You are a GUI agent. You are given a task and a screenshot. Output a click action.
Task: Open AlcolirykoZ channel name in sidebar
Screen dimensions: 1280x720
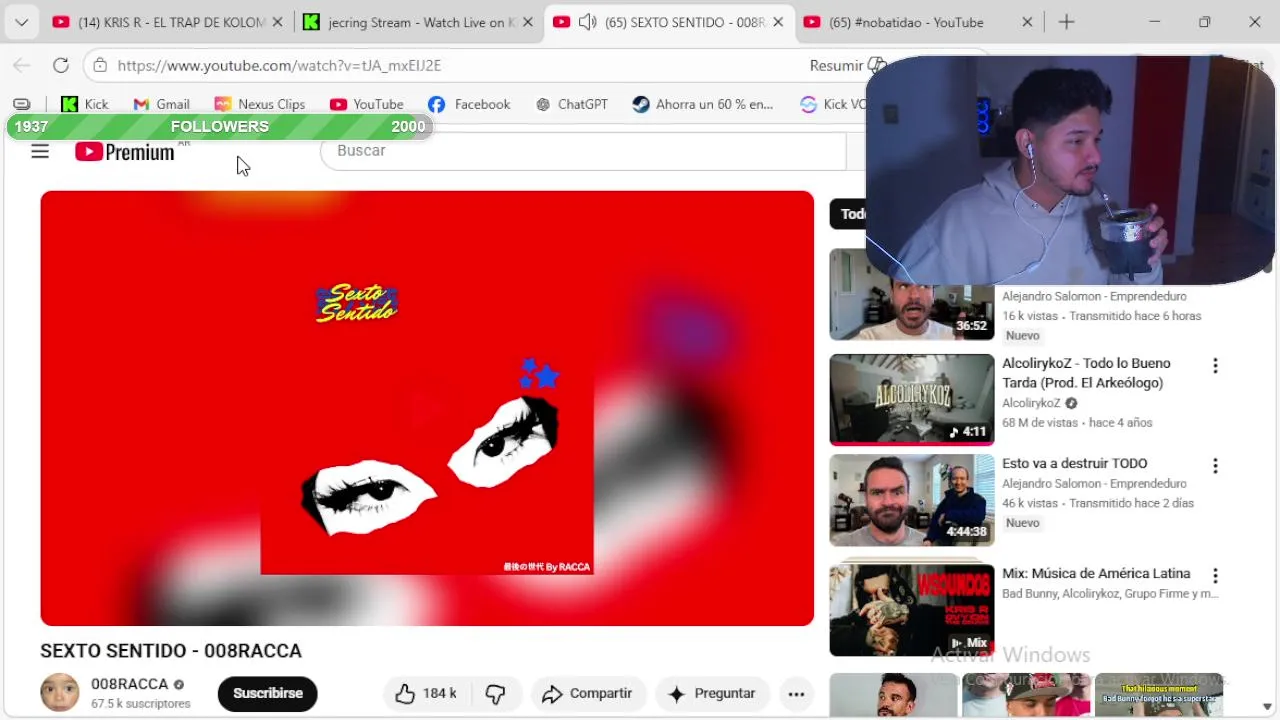point(1031,403)
